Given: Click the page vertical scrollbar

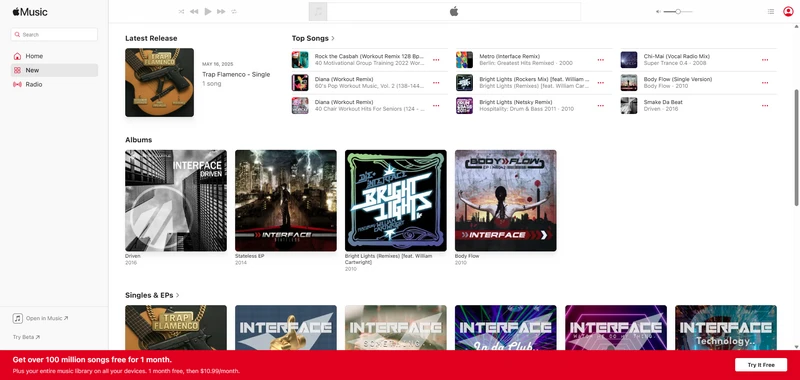Looking at the screenshot, I should [x=796, y=148].
